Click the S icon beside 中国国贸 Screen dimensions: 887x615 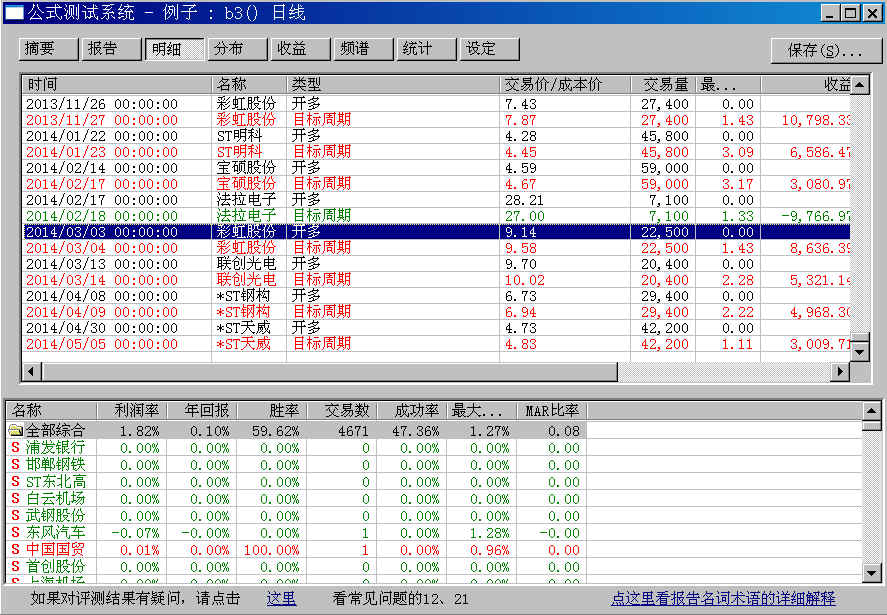pyautogui.click(x=15, y=549)
